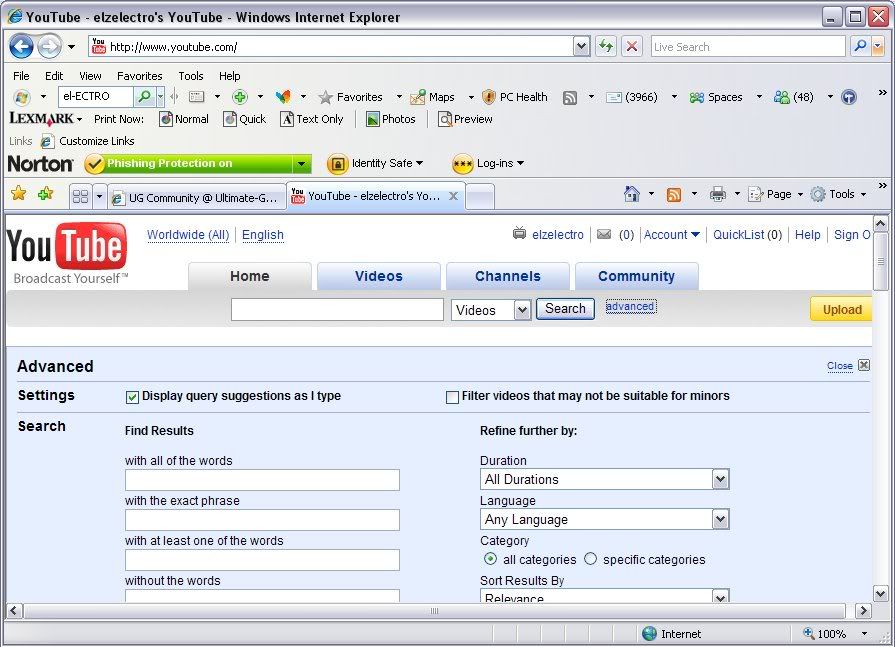Switch to the UG Community browser tab
The height and width of the screenshot is (647, 895).
197,197
